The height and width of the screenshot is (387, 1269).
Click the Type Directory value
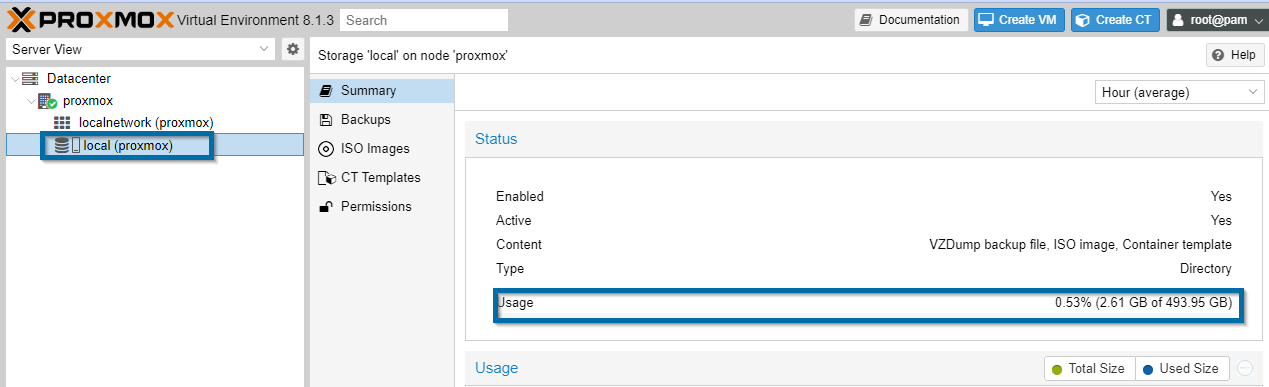(1206, 268)
